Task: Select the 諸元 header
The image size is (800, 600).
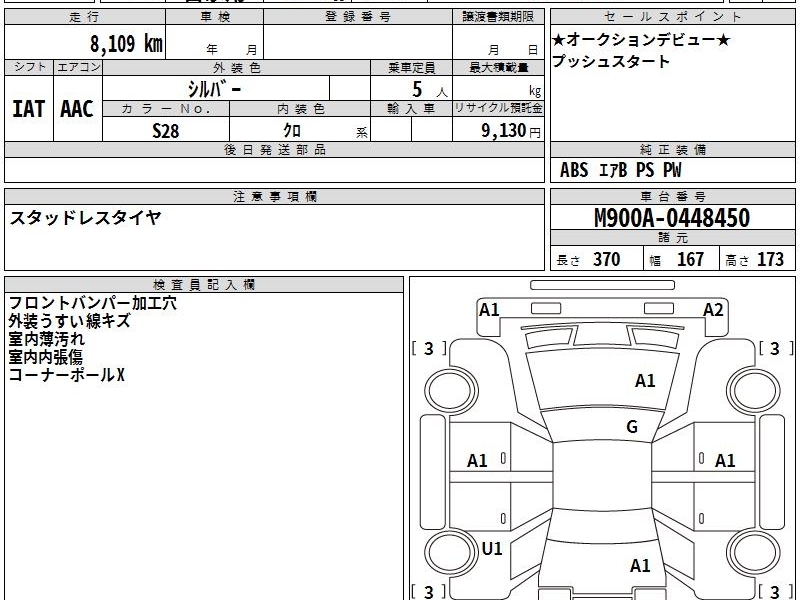Action: 672,238
